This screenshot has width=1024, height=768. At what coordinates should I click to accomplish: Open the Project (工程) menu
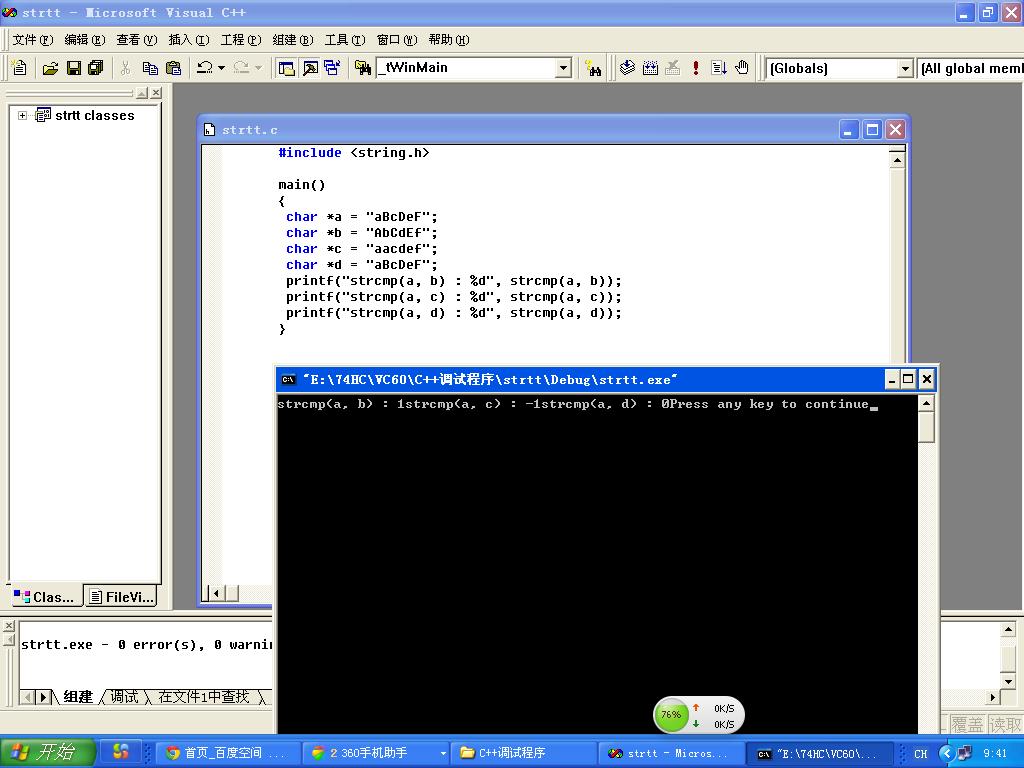click(241, 40)
